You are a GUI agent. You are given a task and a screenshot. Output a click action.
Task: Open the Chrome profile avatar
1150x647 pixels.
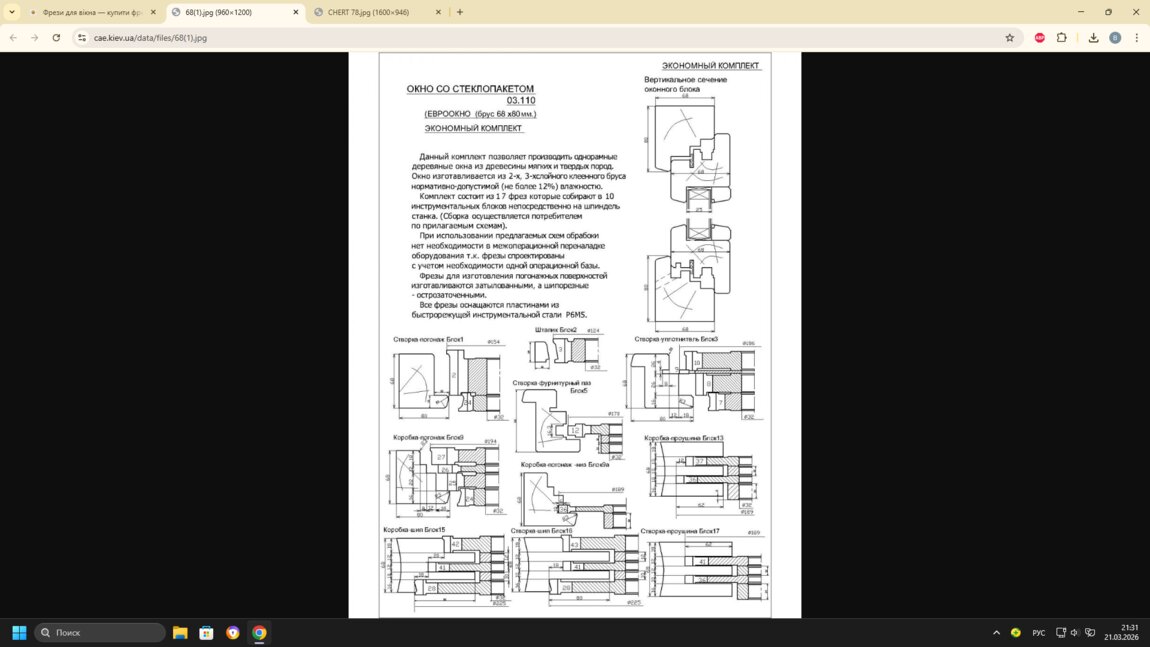point(1115,38)
